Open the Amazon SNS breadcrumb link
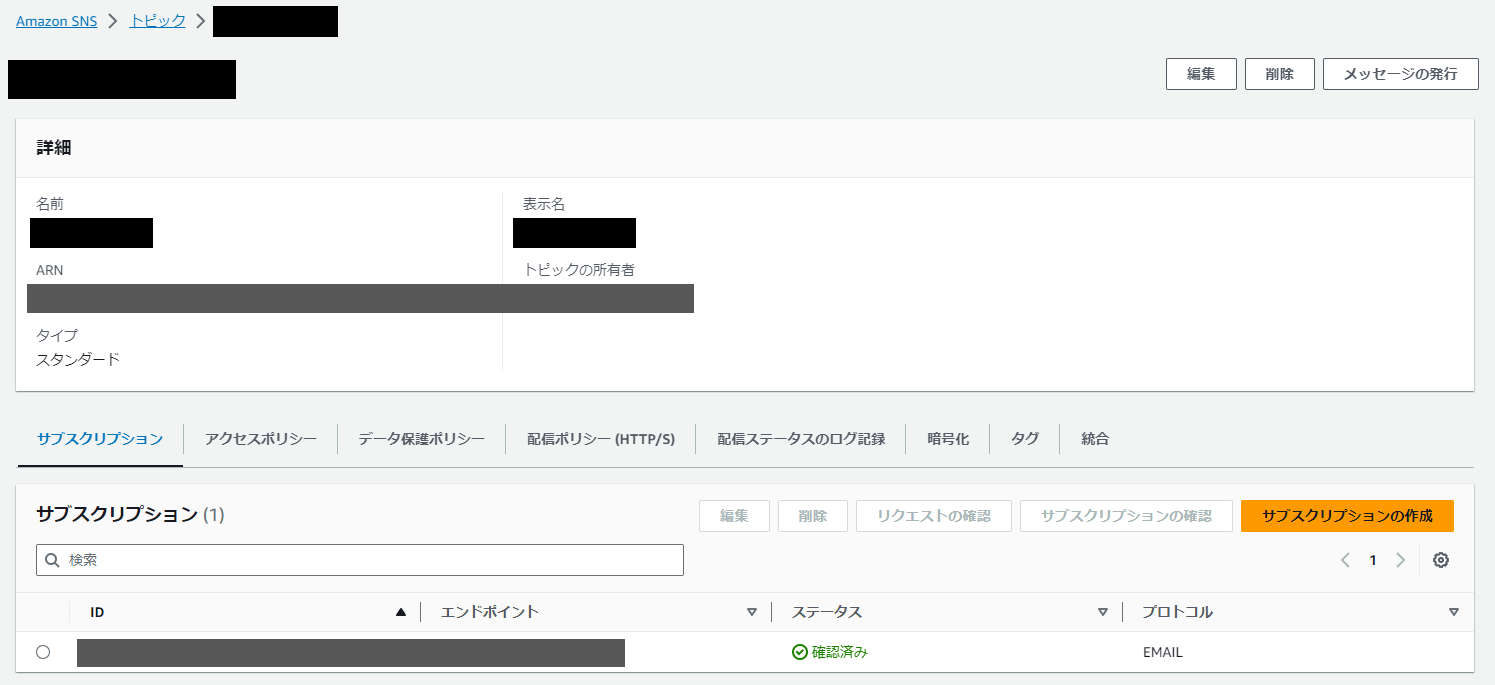This screenshot has height=685, width=1495. [56, 21]
